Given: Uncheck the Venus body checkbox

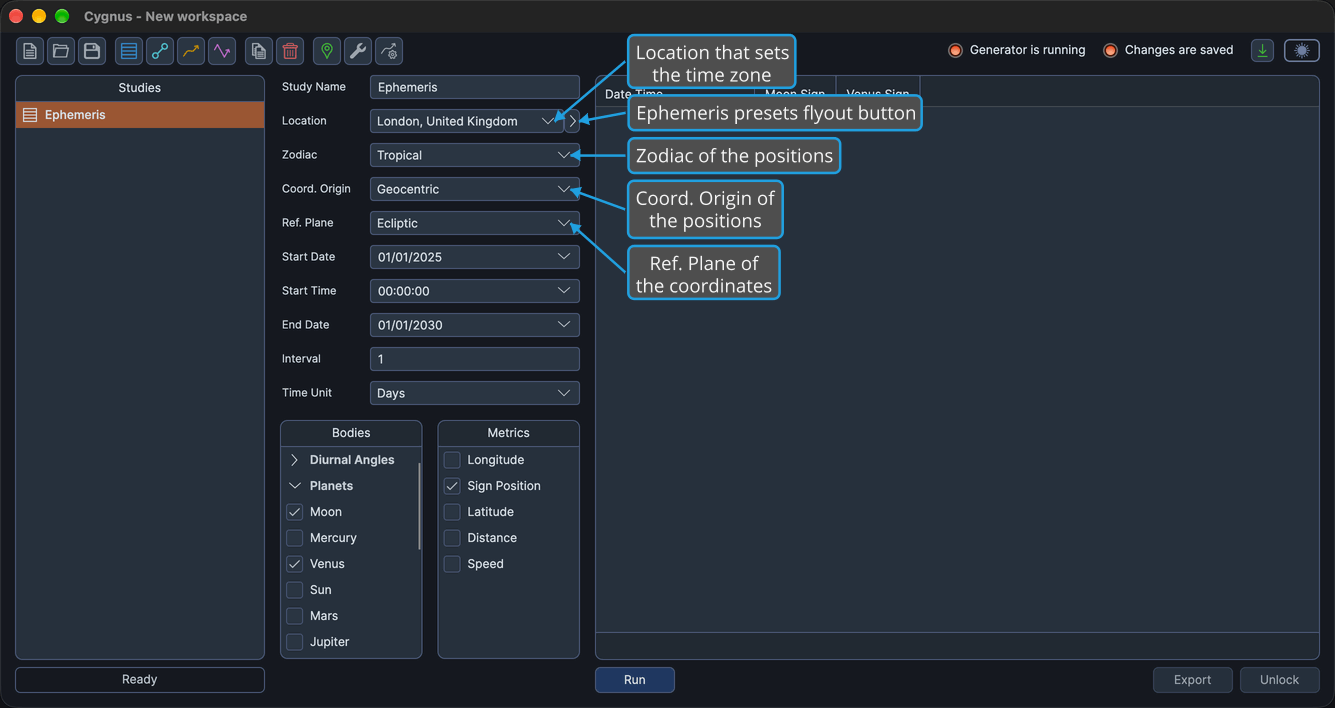Looking at the screenshot, I should click(x=295, y=564).
